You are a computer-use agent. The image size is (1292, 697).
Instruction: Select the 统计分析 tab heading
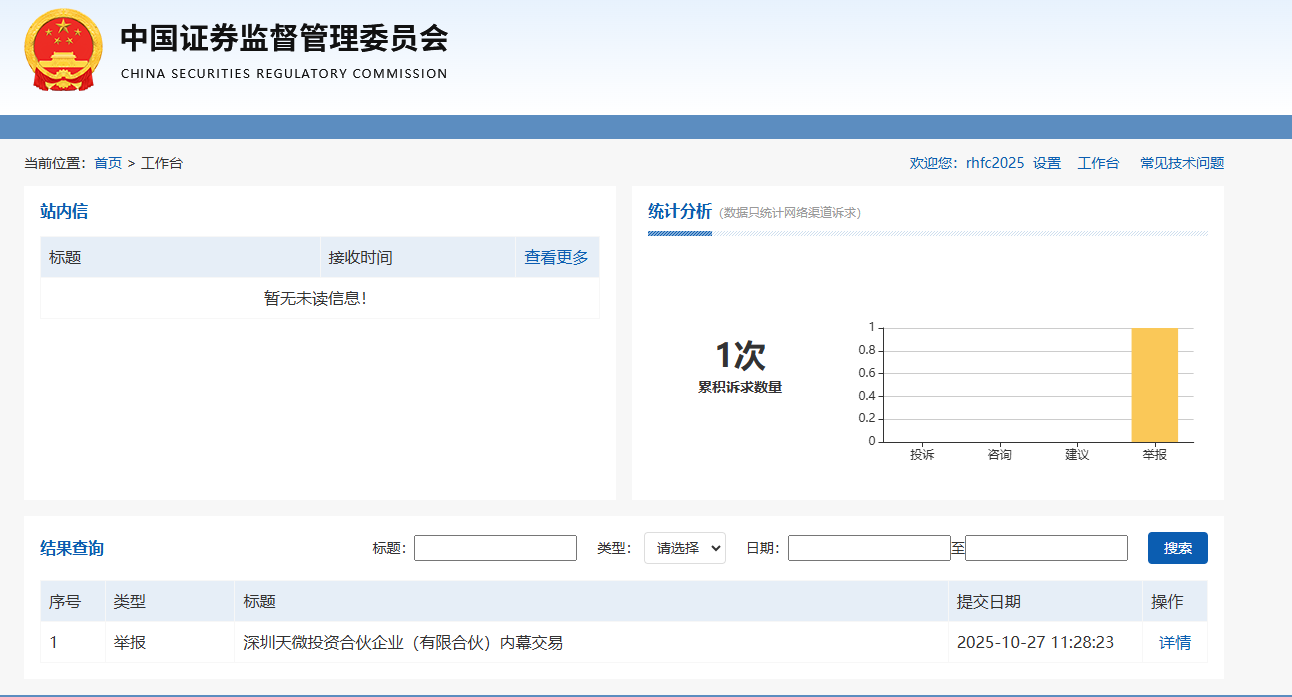point(680,211)
